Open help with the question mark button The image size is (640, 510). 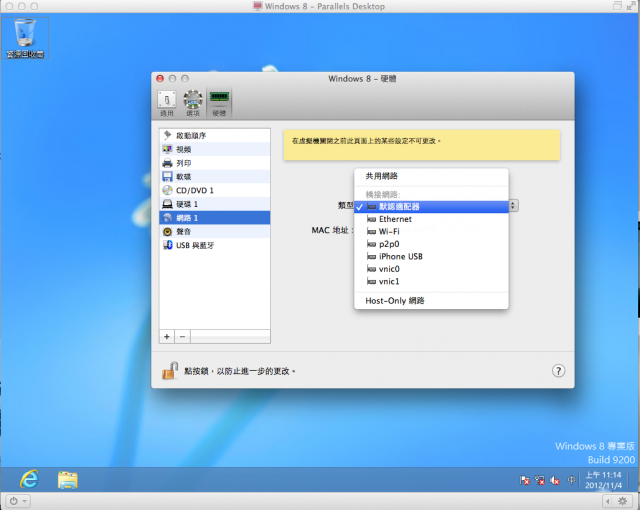pyautogui.click(x=558, y=371)
